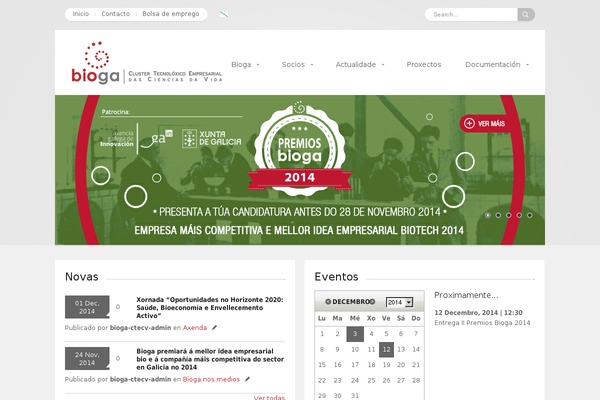Click in the Search input field
This screenshot has height=400, width=600.
pyautogui.click(x=471, y=15)
